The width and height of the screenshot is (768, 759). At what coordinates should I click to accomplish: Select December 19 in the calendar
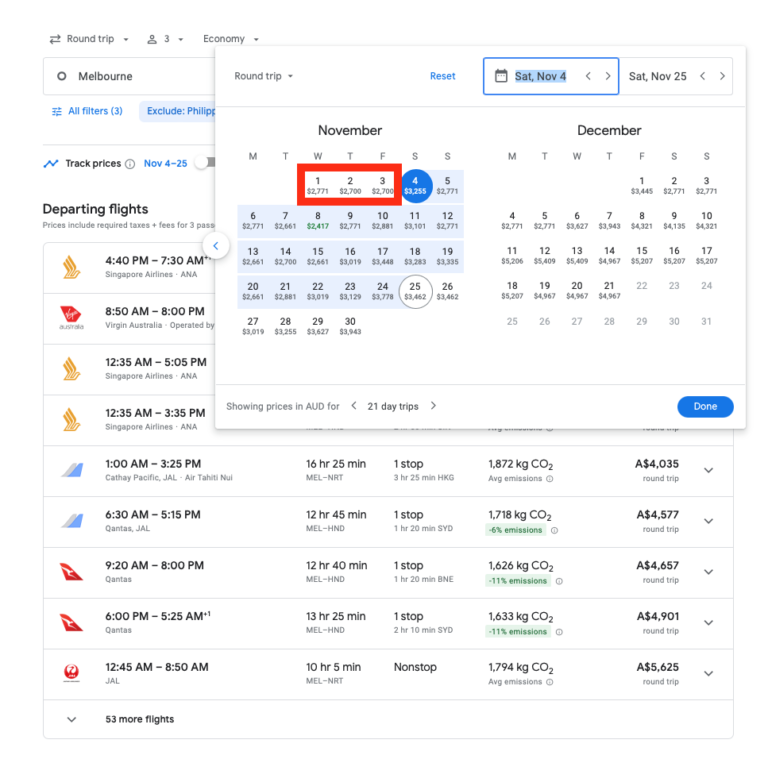click(x=544, y=290)
